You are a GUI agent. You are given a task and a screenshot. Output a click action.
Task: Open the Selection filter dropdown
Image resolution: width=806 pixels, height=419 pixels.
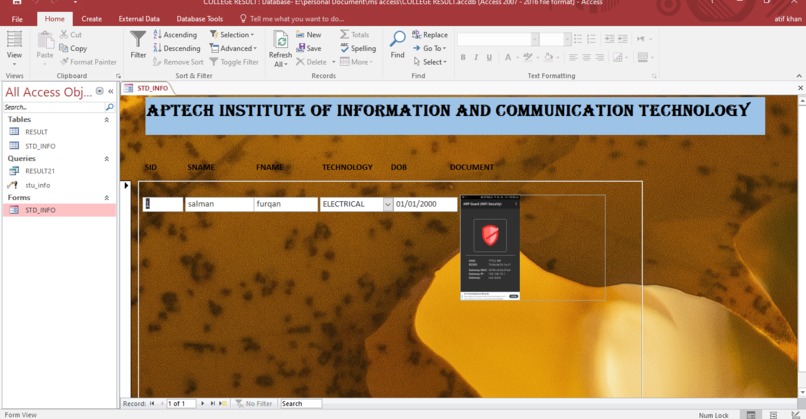tap(232, 34)
